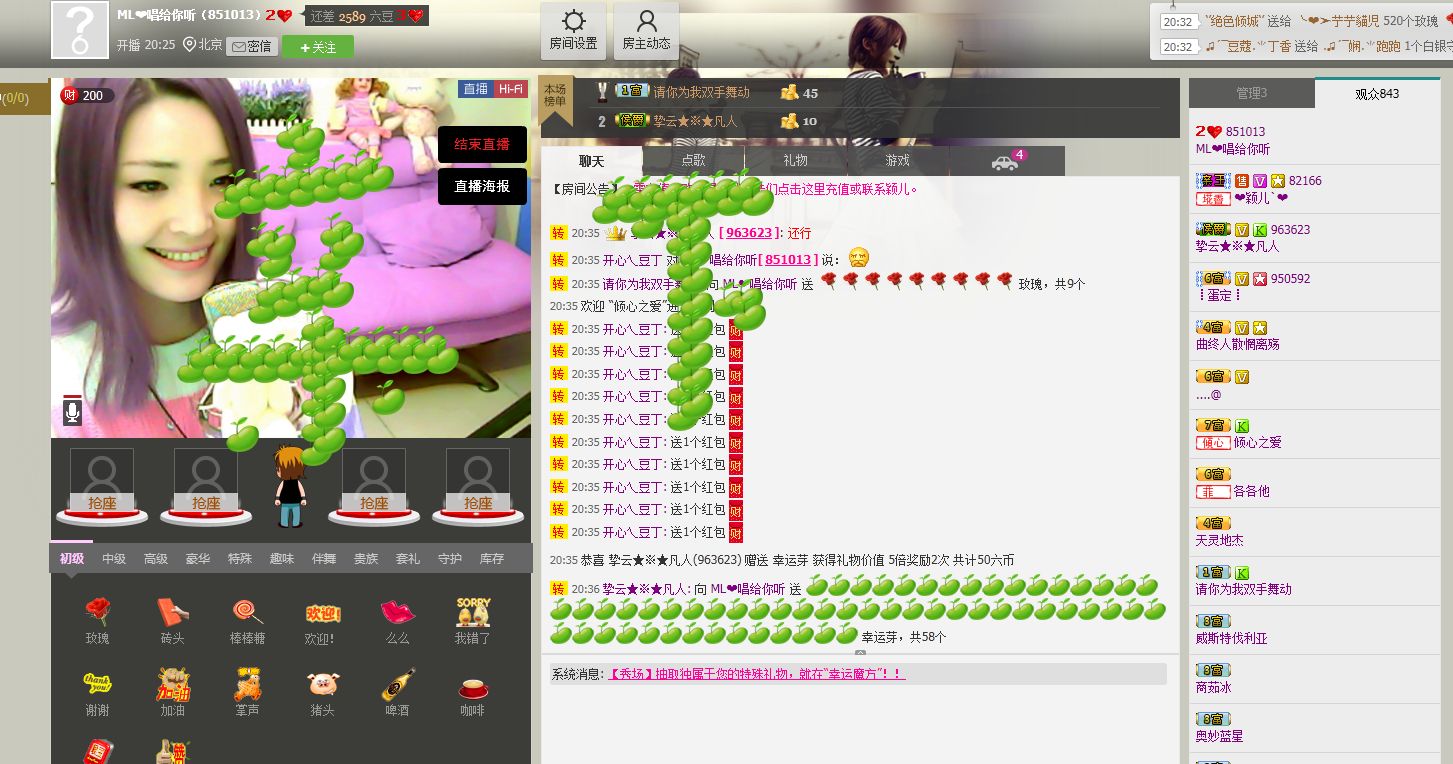Select the Brick (砖头) gift icon
1453x764 pixels.
point(172,612)
